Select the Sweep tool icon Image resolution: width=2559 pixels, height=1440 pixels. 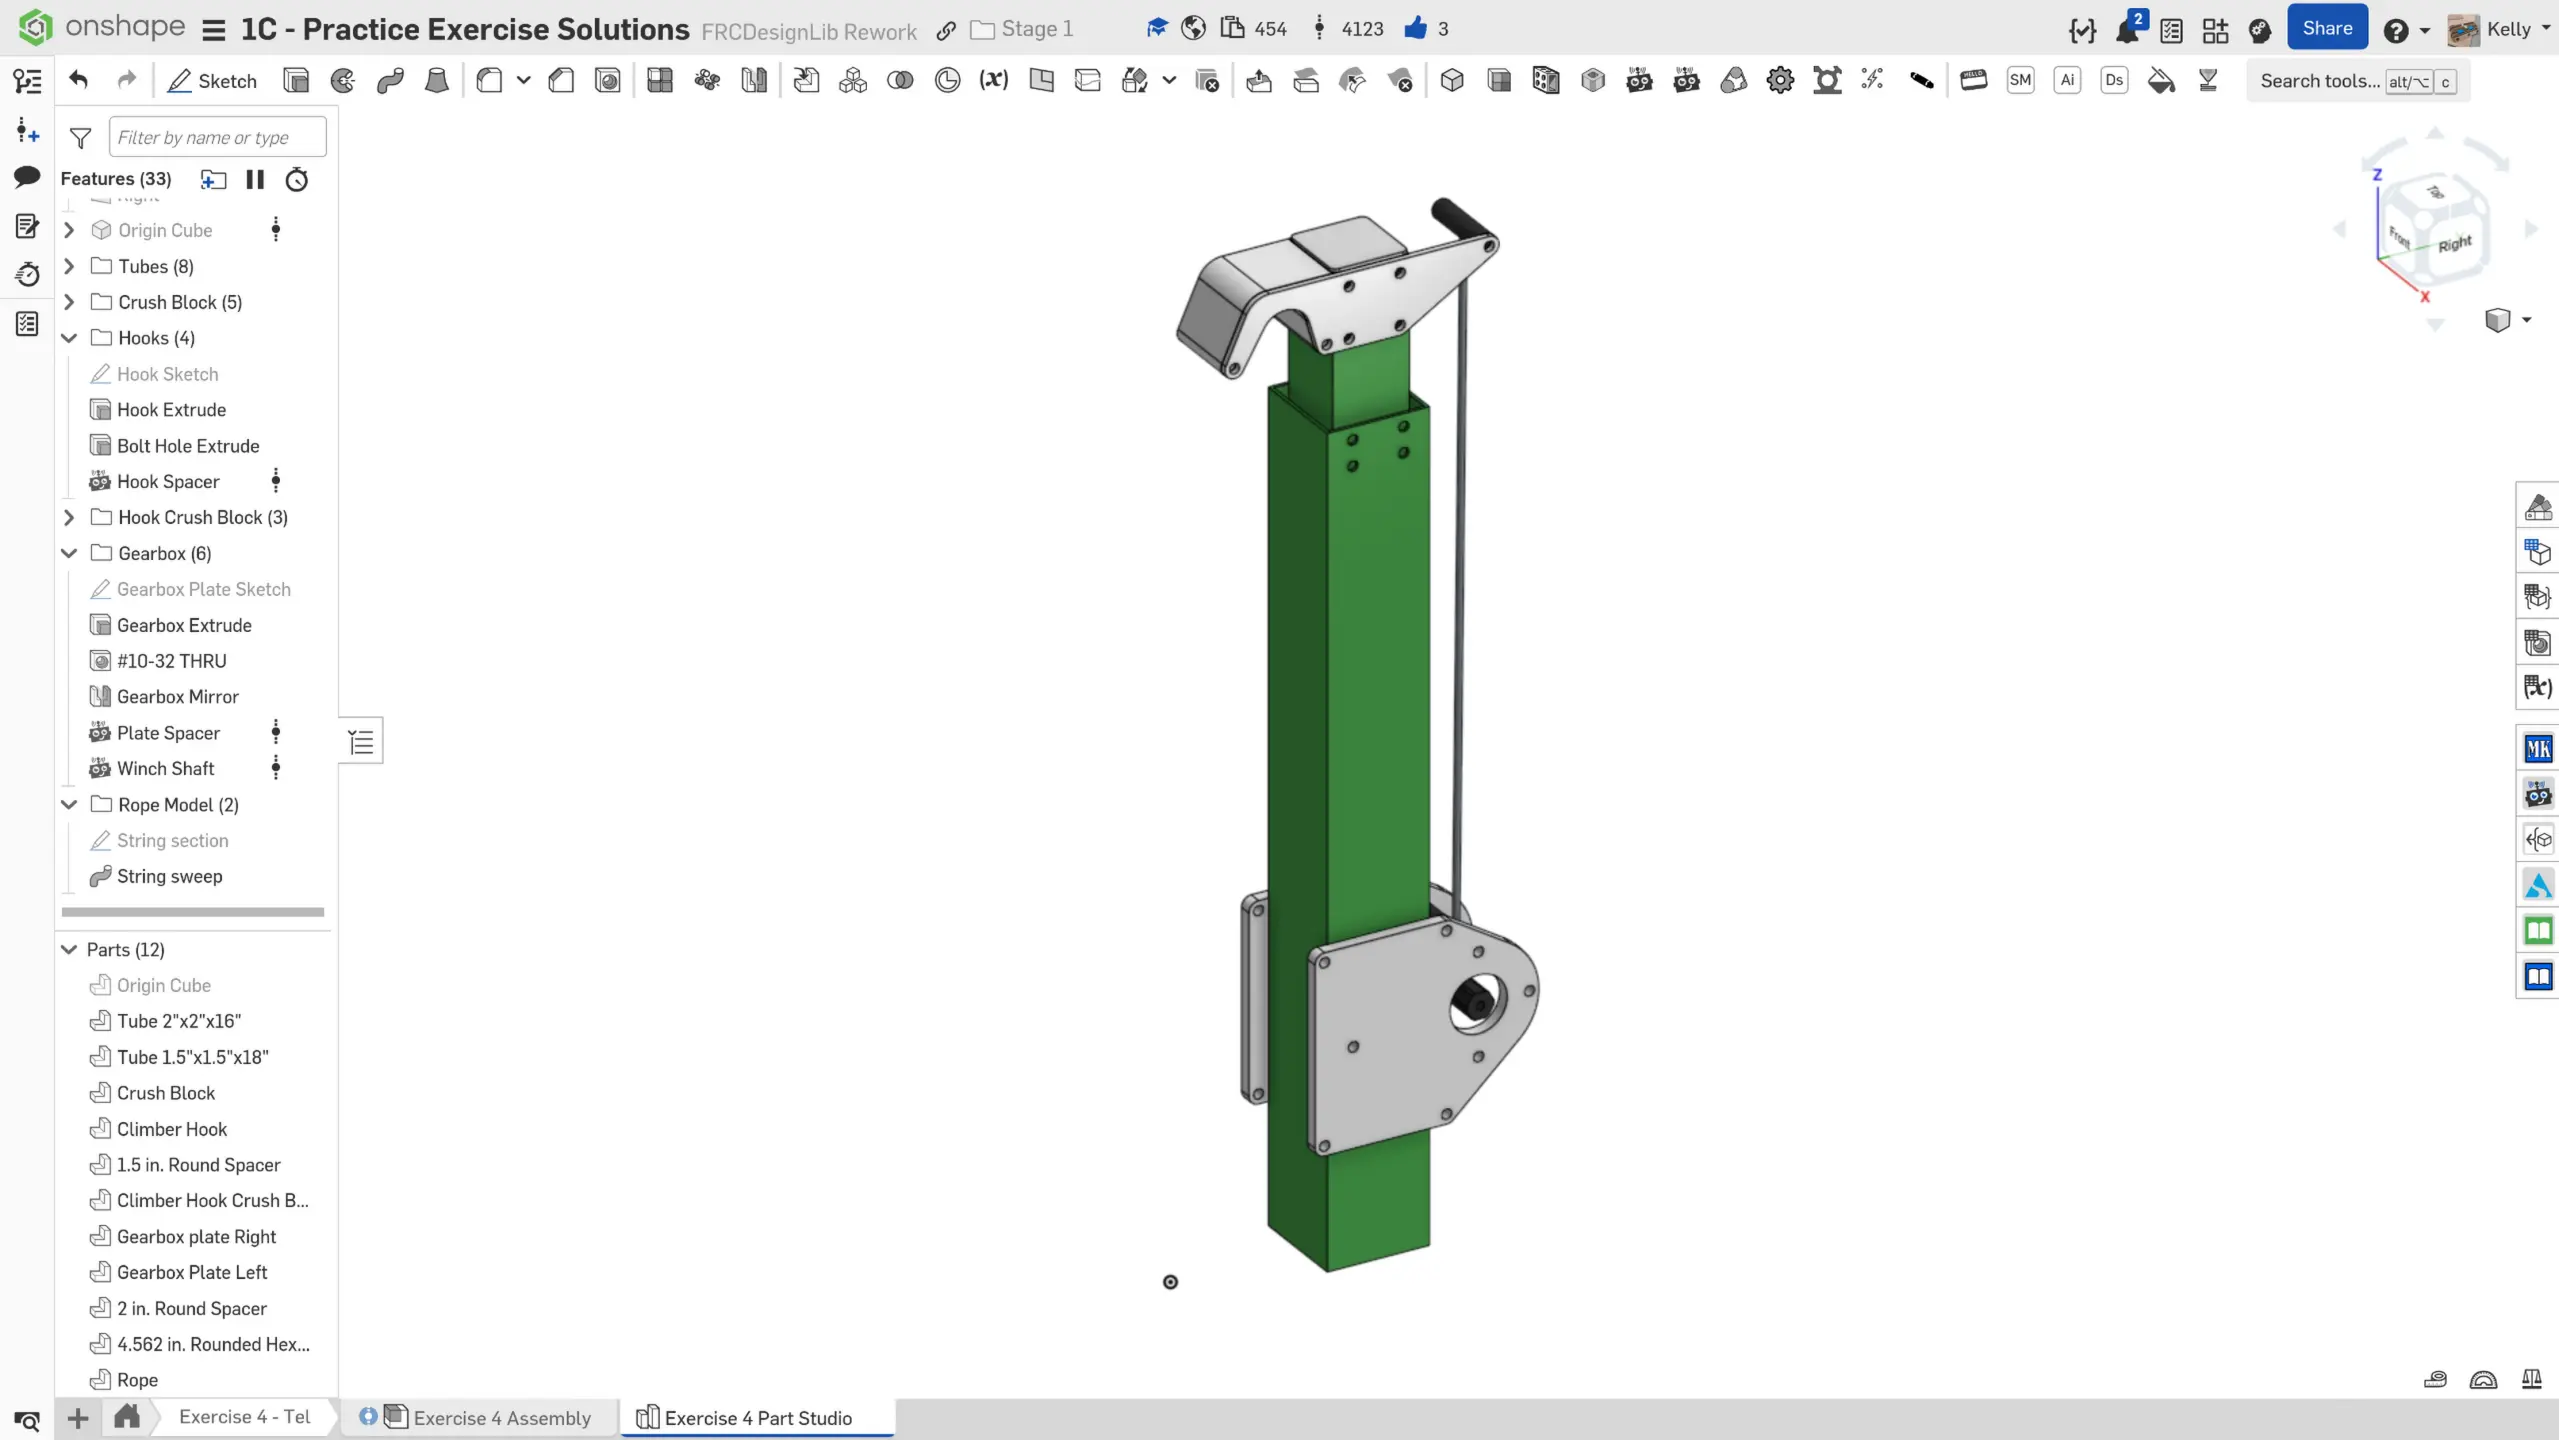click(x=390, y=81)
